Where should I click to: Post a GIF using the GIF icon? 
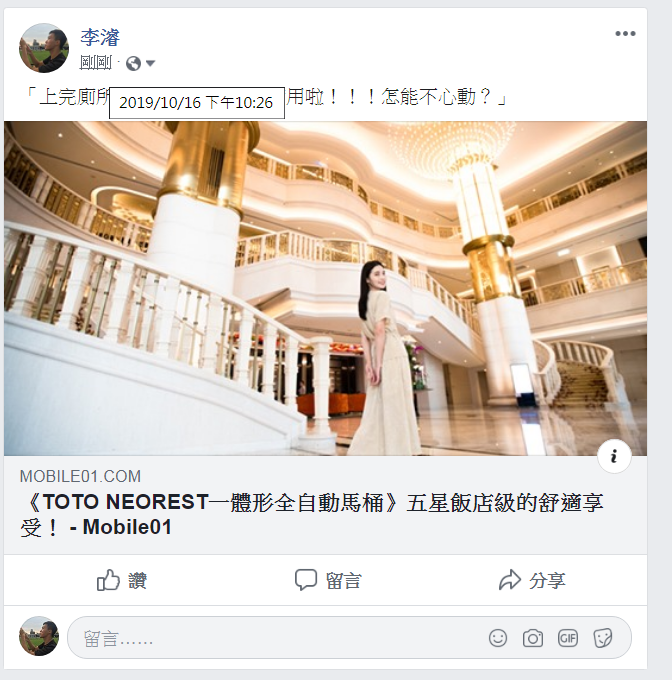(568, 638)
